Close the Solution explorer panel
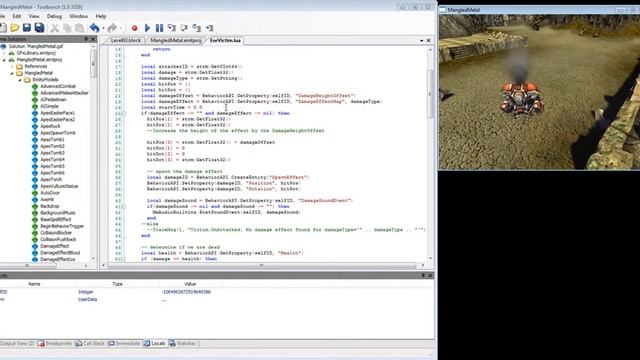The height and width of the screenshot is (360, 640). pyautogui.click(x=93, y=39)
